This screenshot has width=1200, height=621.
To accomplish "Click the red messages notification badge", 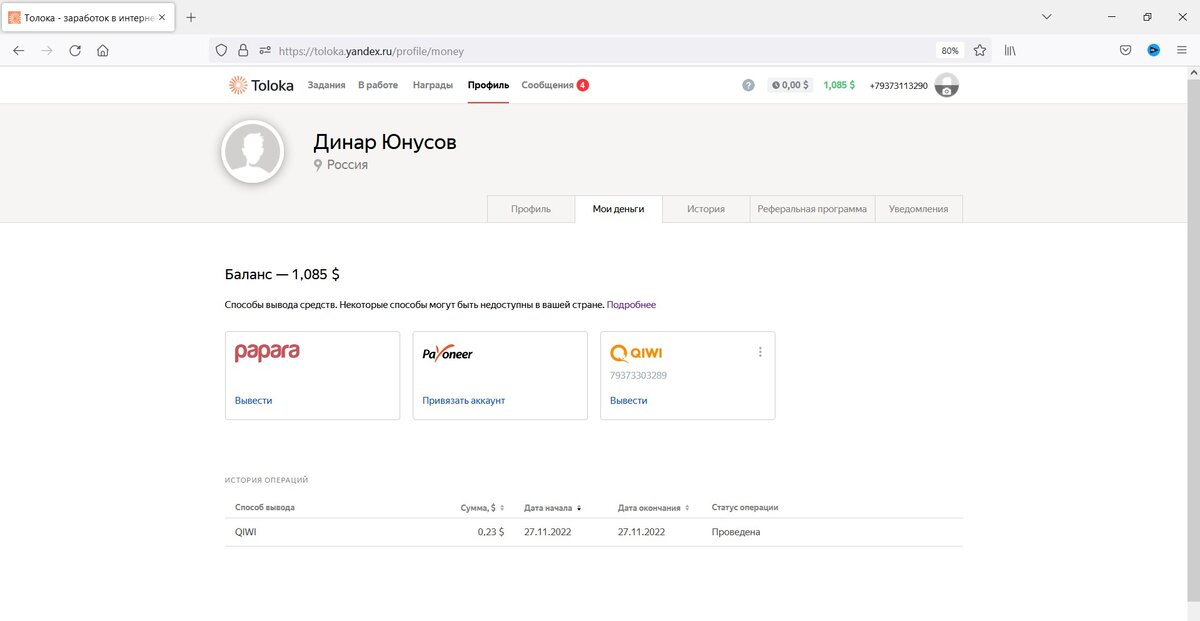I will 584,85.
